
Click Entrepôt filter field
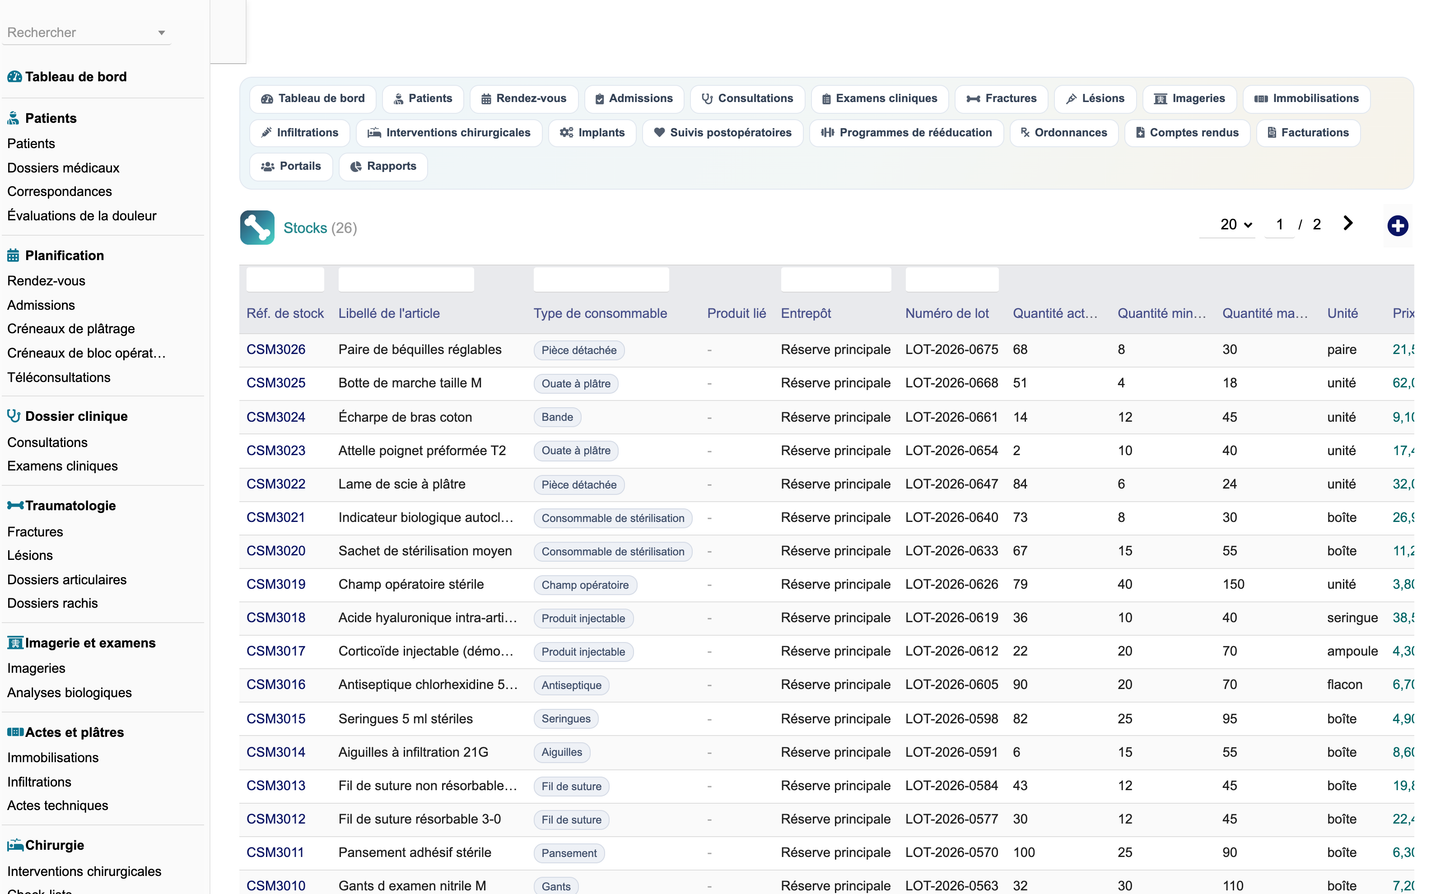[836, 279]
